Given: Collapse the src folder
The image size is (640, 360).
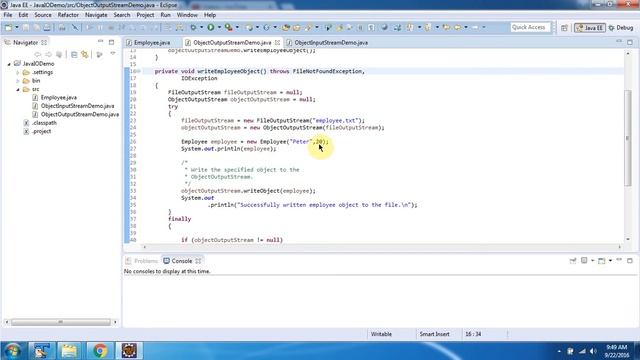Looking at the screenshot, I should [x=18, y=89].
